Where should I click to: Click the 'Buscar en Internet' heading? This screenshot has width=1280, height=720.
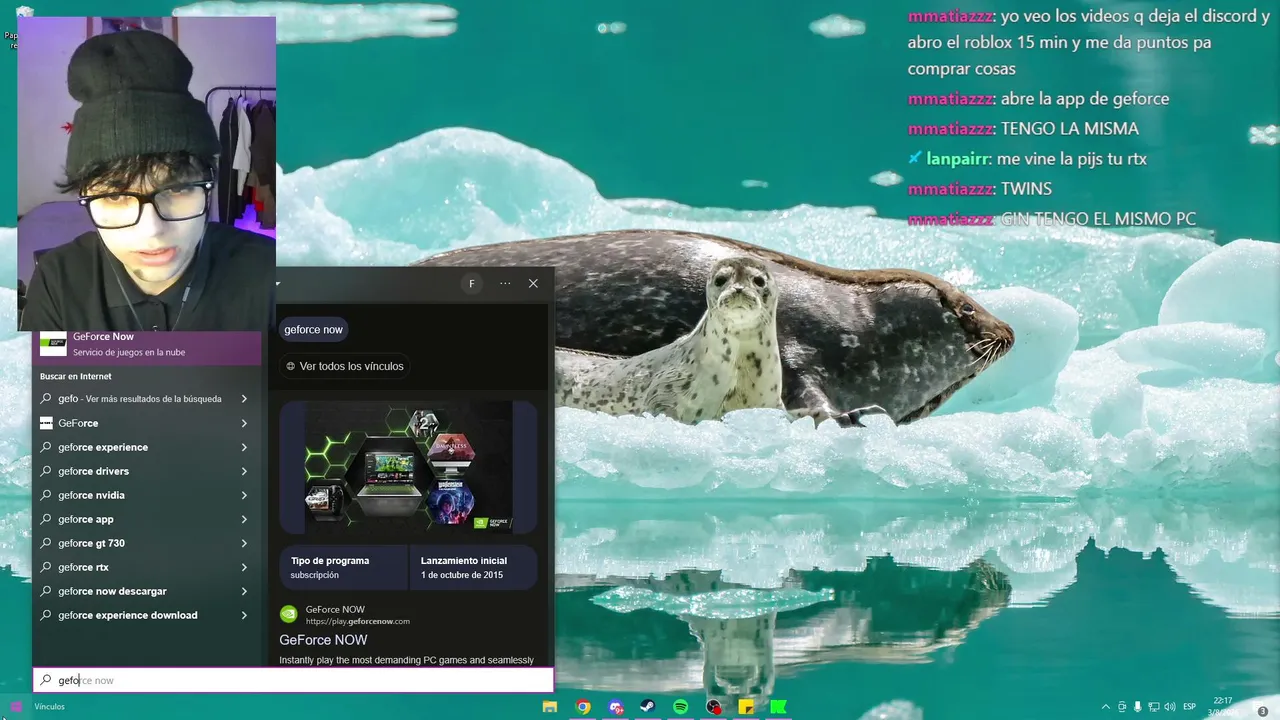point(76,376)
